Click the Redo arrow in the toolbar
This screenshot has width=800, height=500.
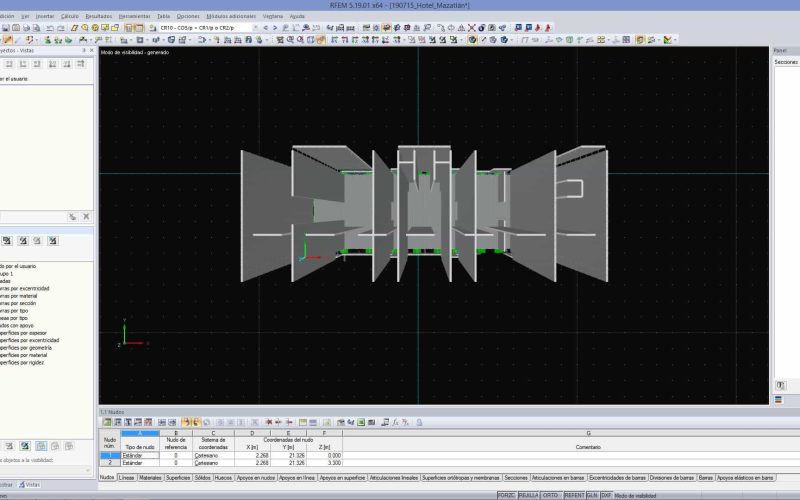[x=61, y=28]
